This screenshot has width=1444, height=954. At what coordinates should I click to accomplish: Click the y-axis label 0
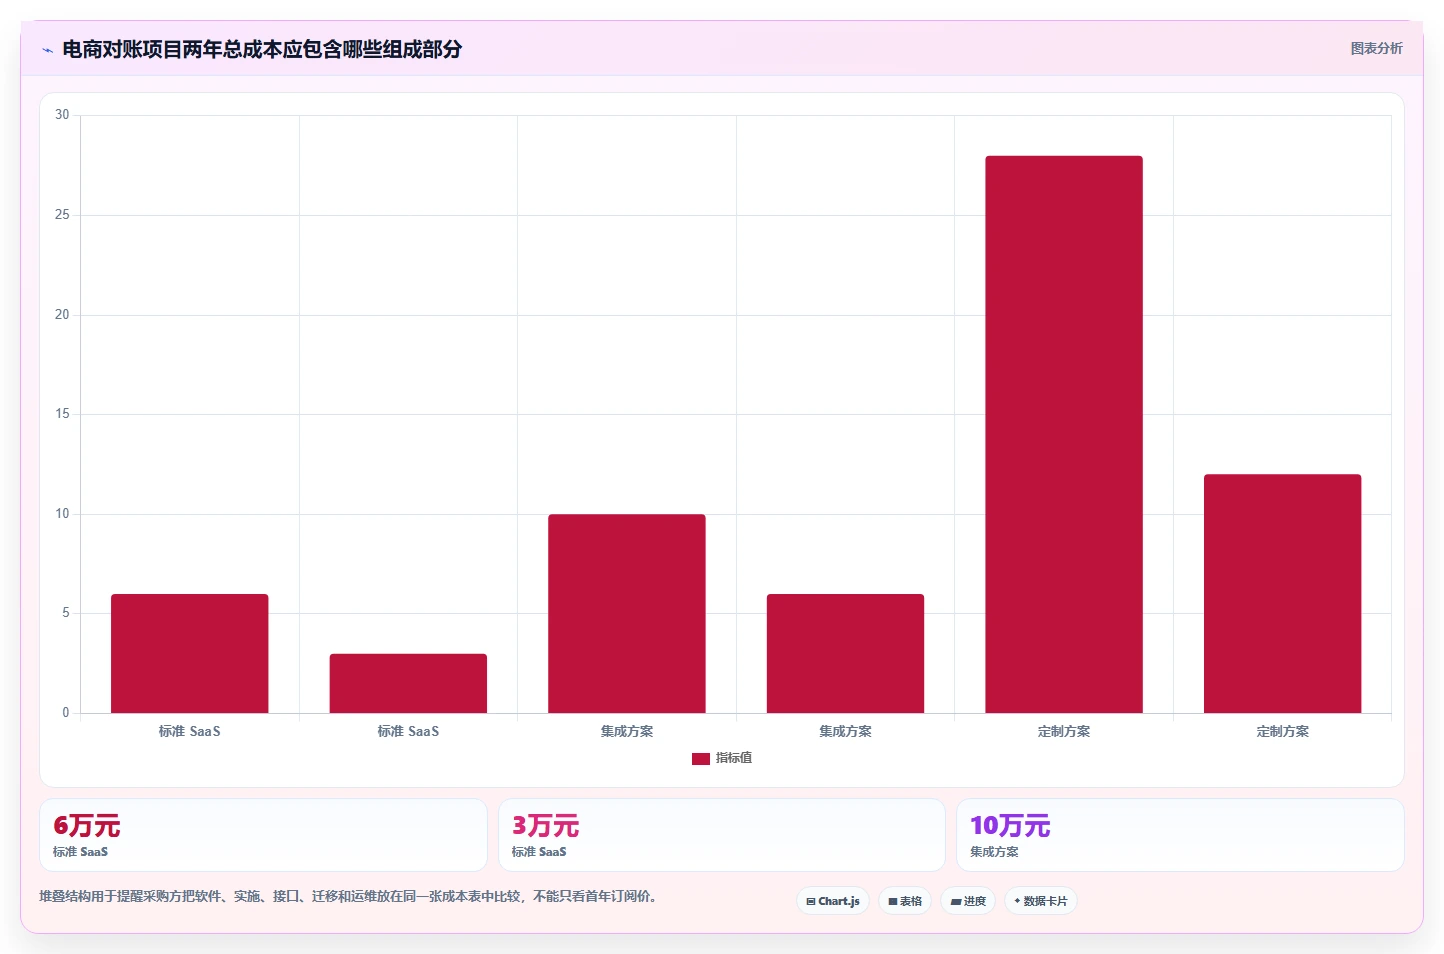pyautogui.click(x=66, y=713)
